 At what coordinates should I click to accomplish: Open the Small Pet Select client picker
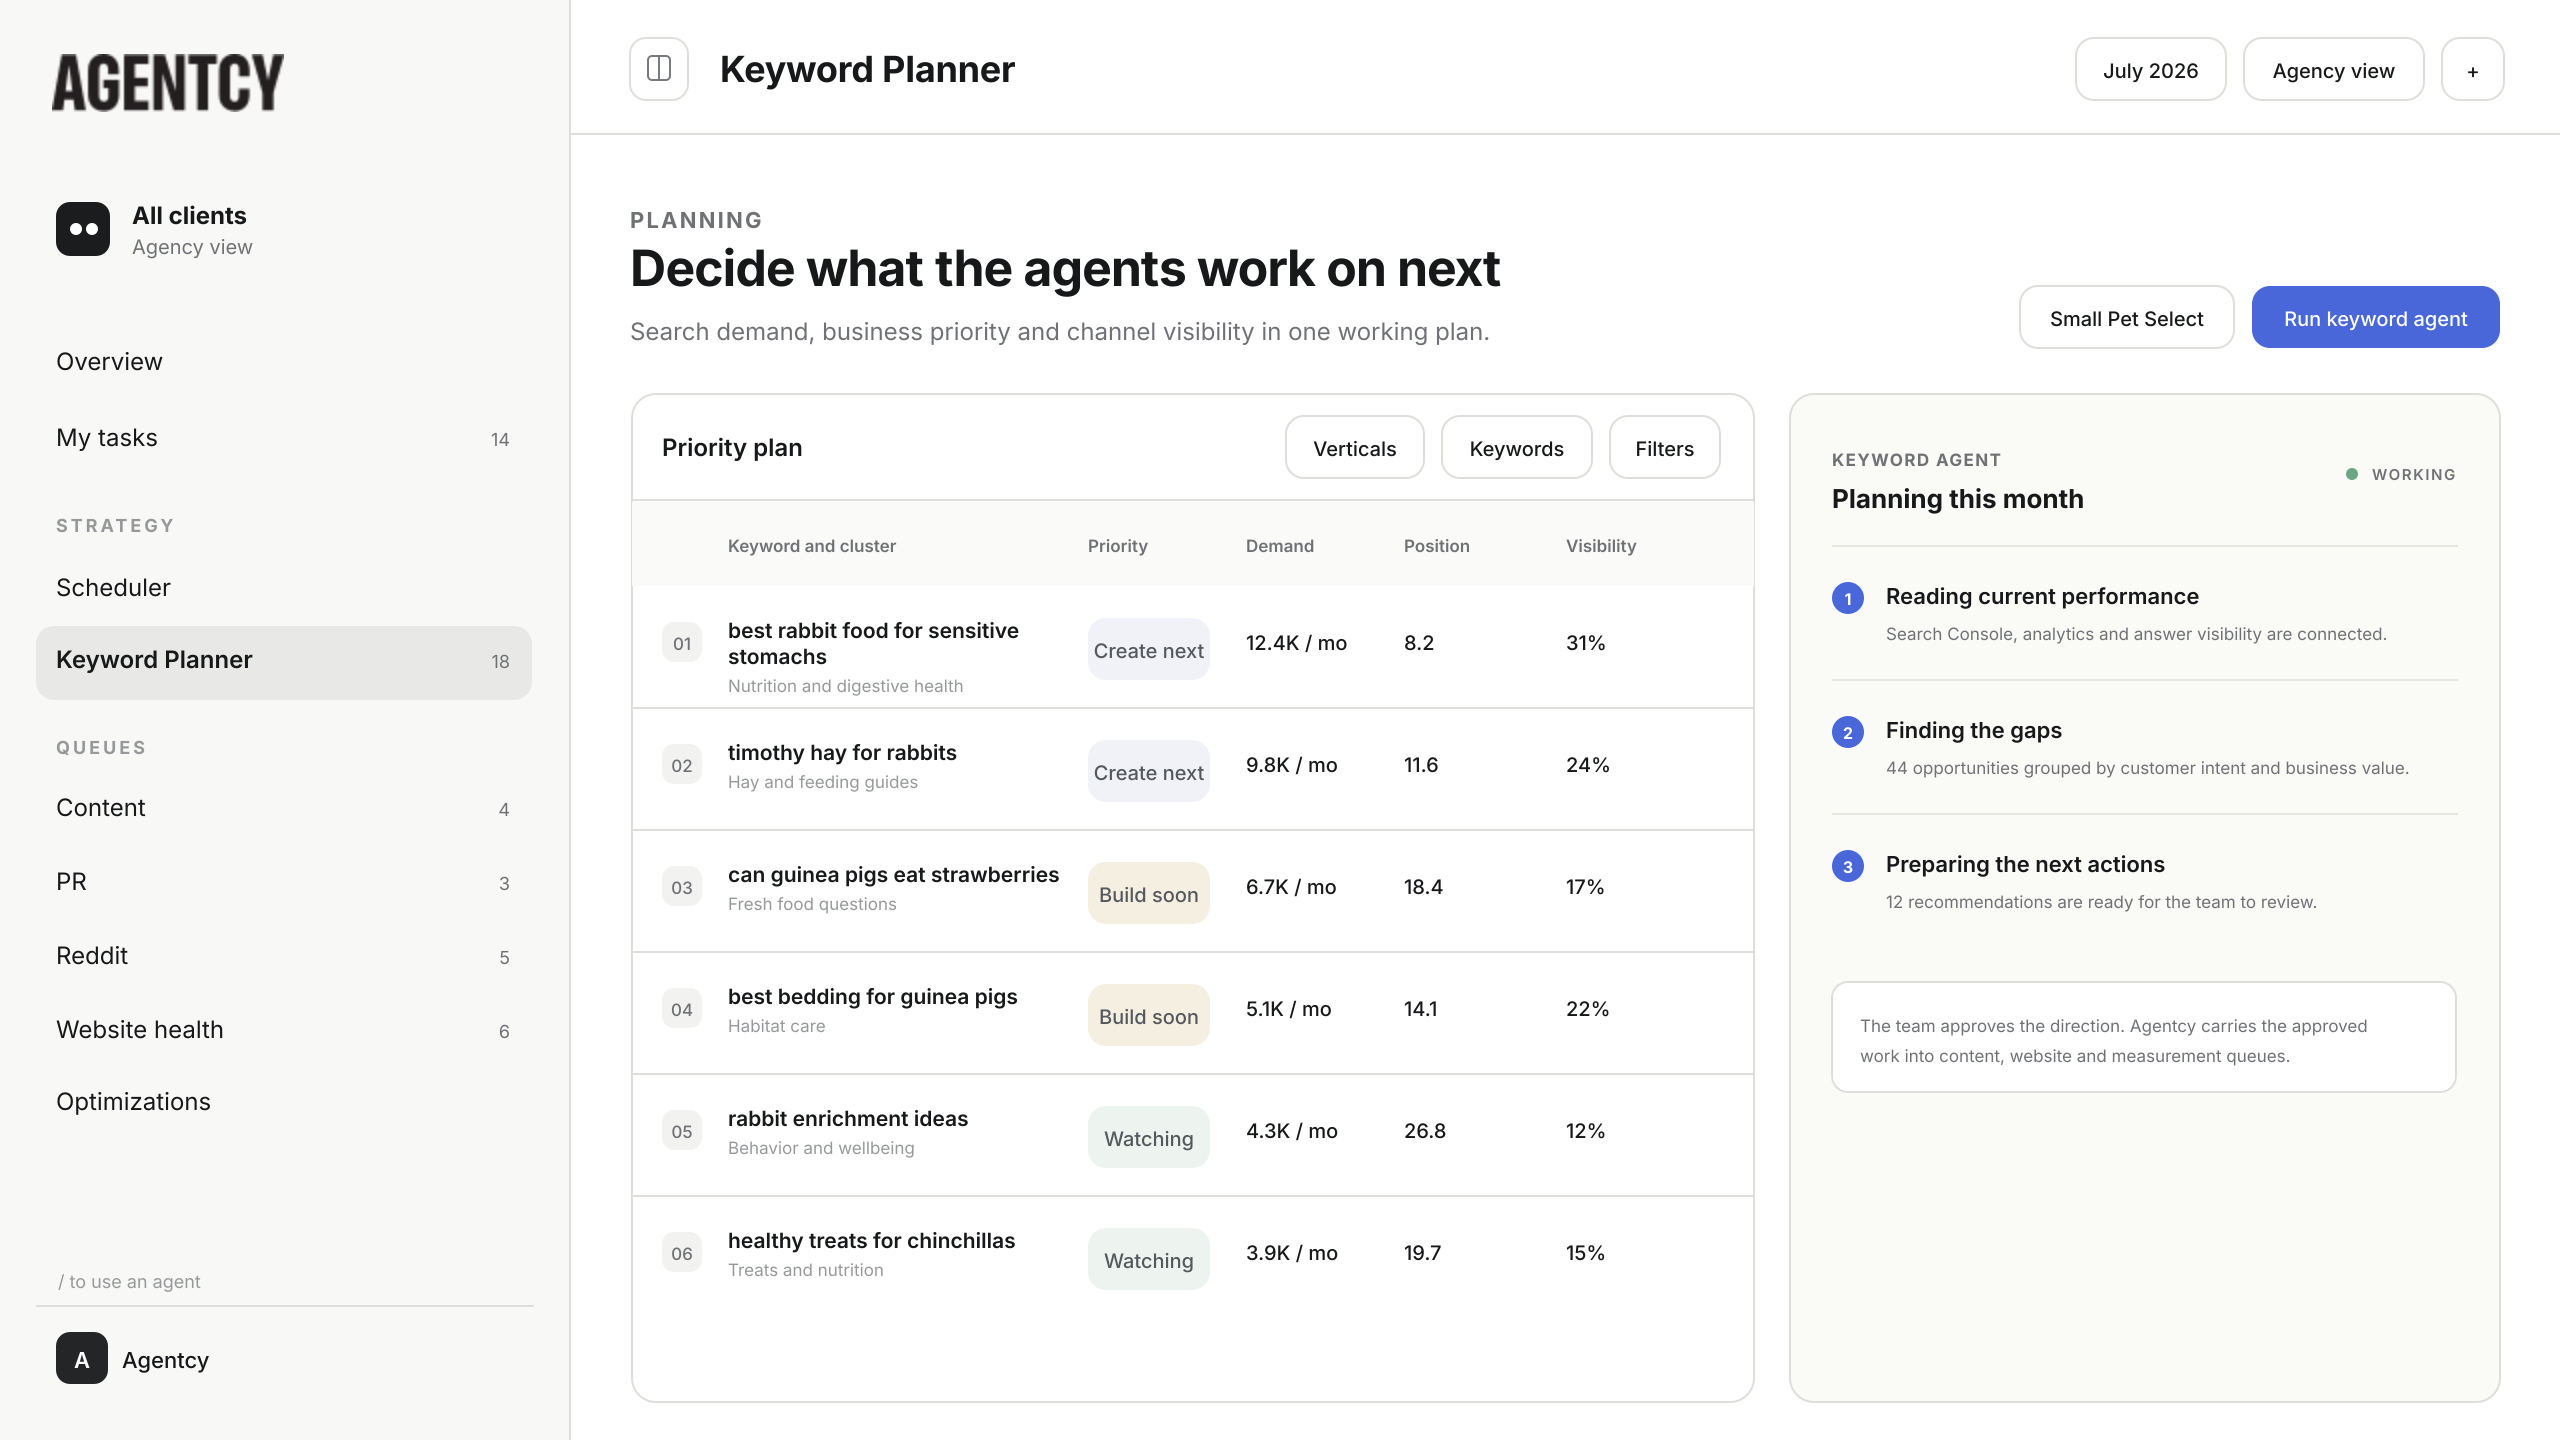click(x=2126, y=318)
